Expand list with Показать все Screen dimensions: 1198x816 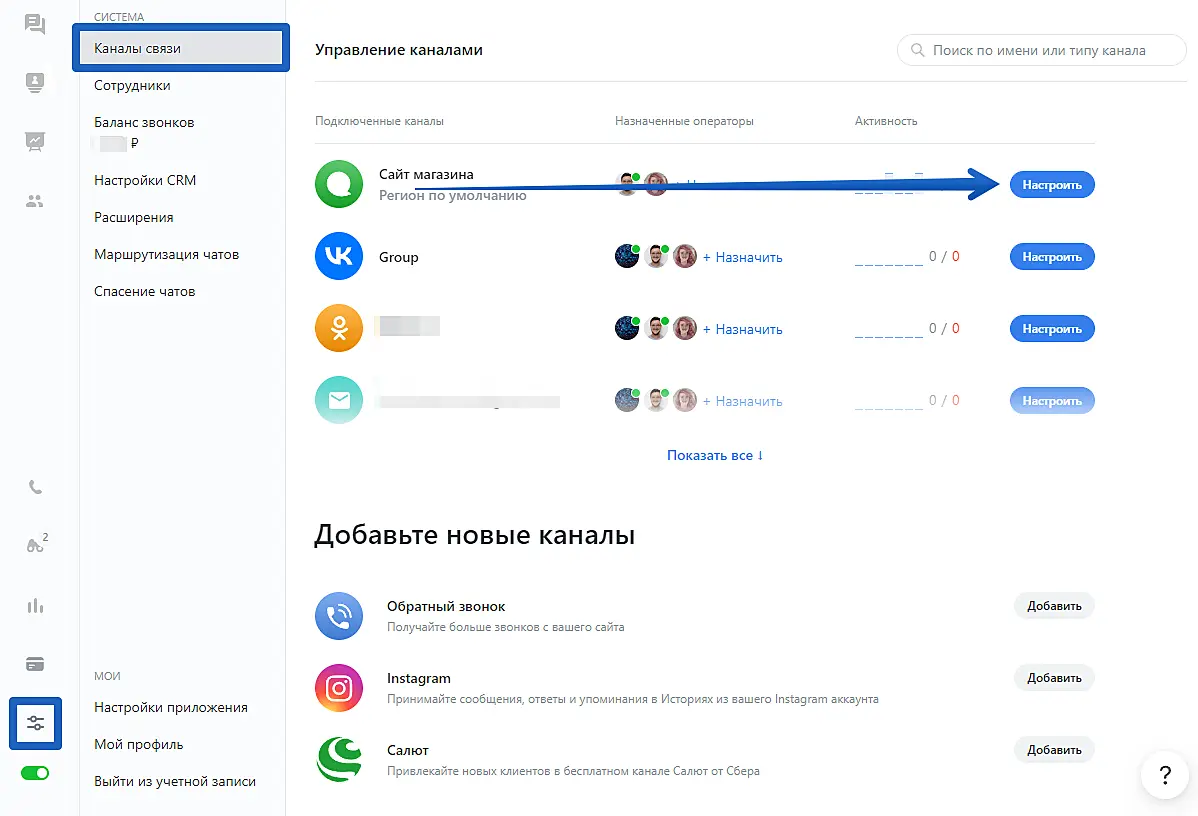pyautogui.click(x=715, y=455)
